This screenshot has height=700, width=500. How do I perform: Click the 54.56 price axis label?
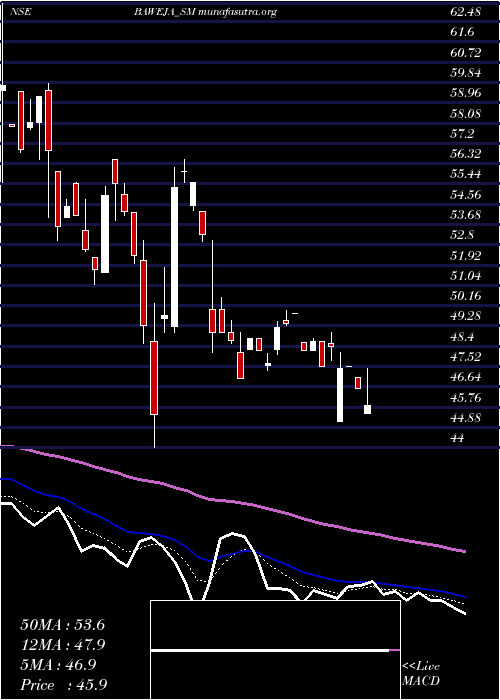pyautogui.click(x=465, y=195)
